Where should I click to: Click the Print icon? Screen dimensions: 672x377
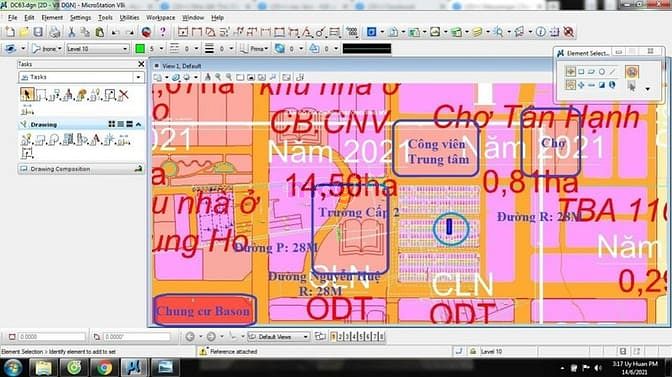[55, 32]
